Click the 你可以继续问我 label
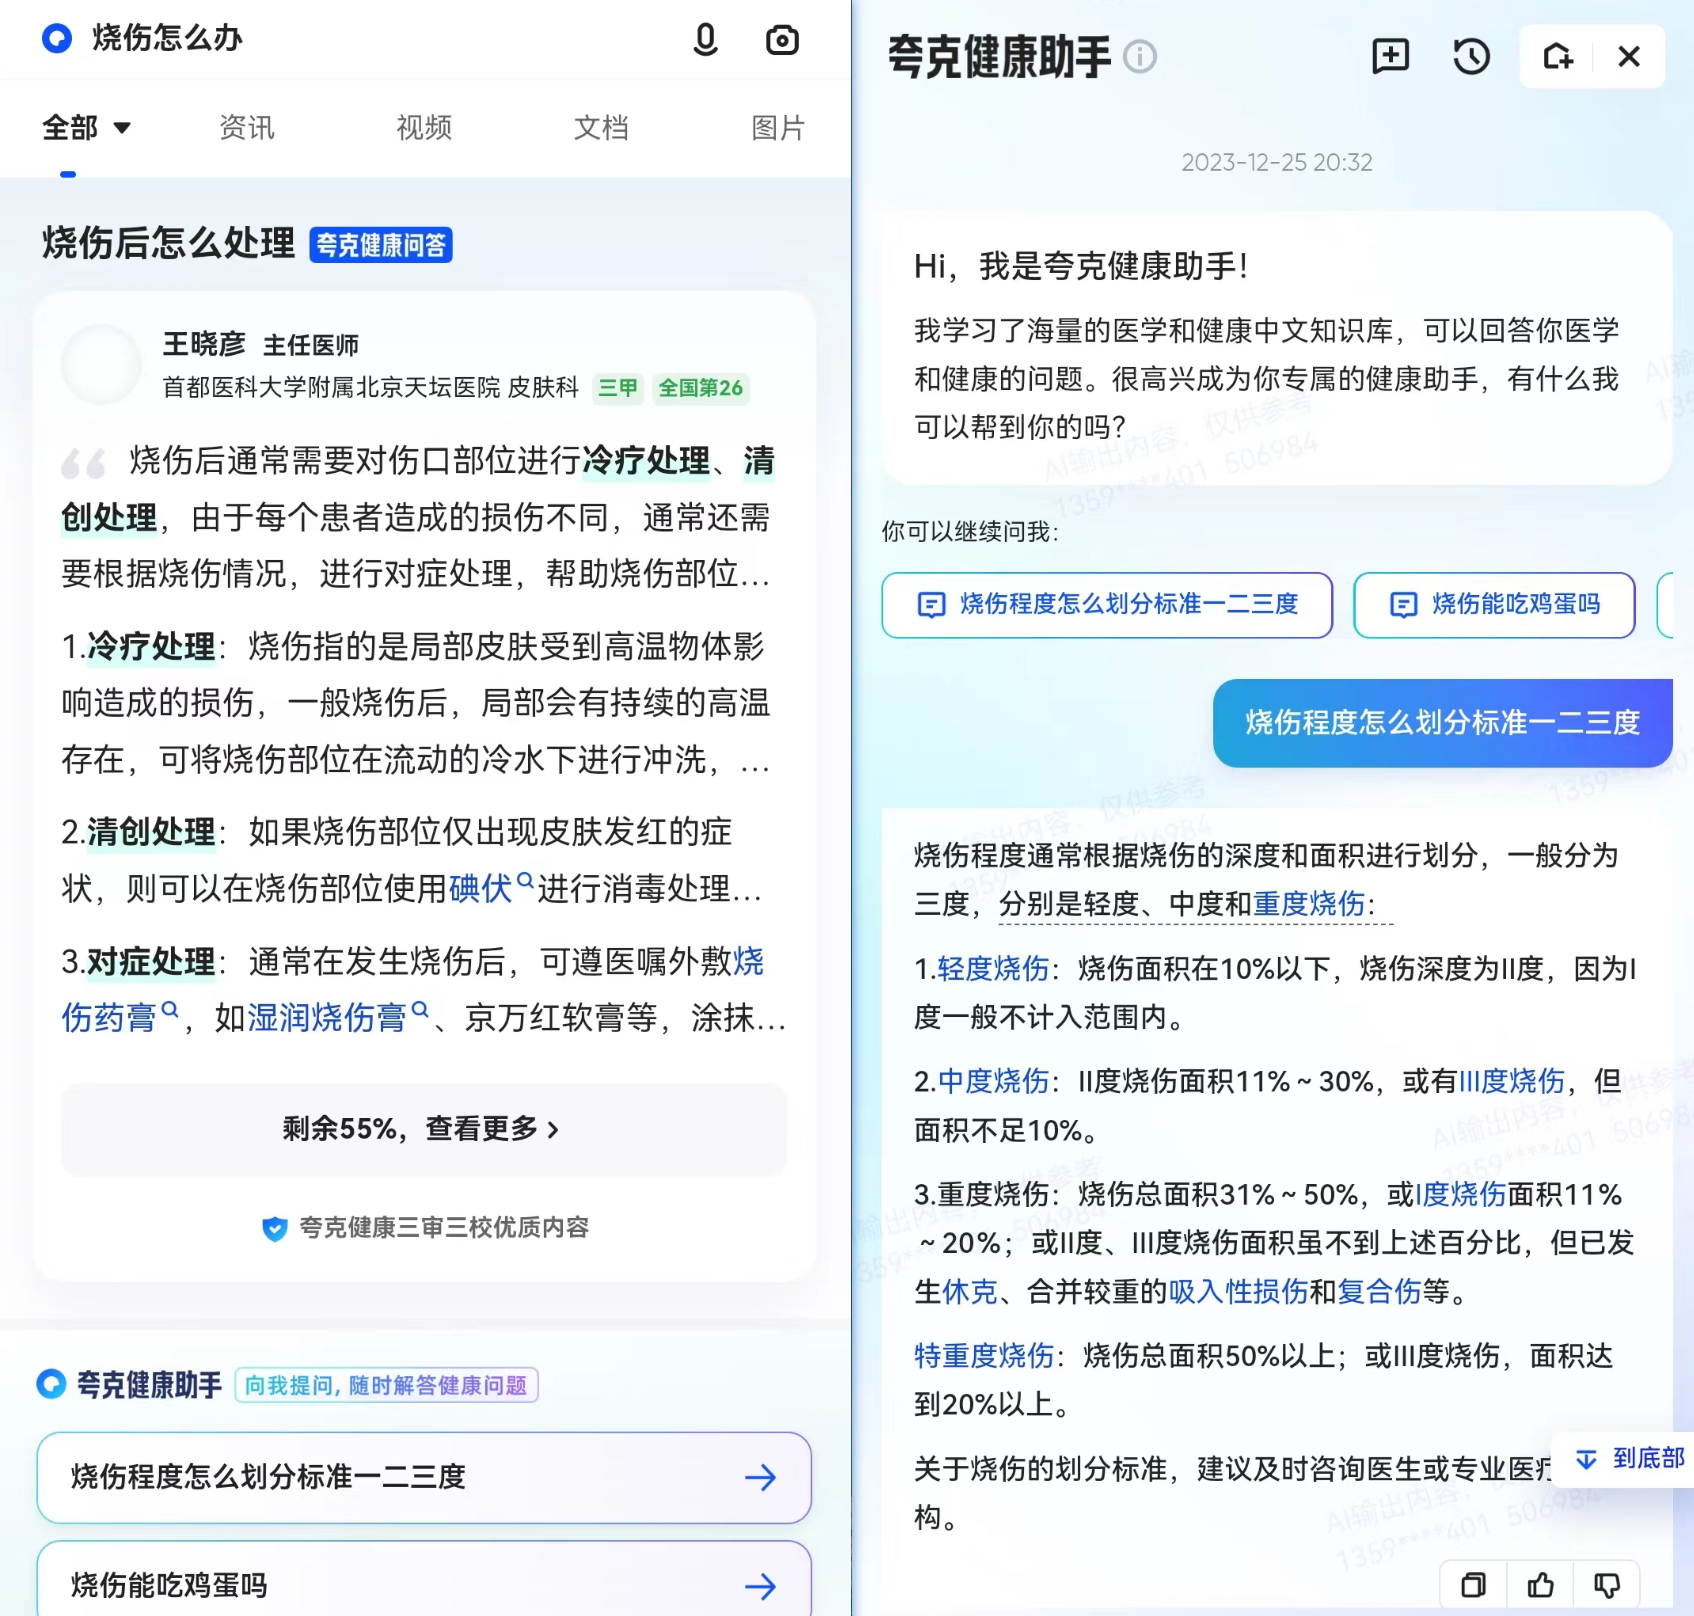 click(969, 532)
